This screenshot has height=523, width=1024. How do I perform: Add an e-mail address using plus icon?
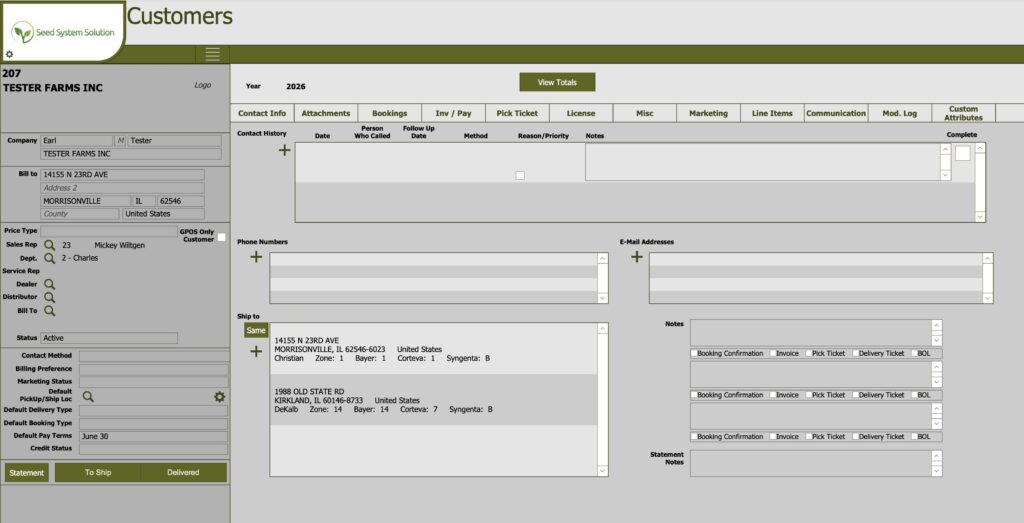coord(636,257)
